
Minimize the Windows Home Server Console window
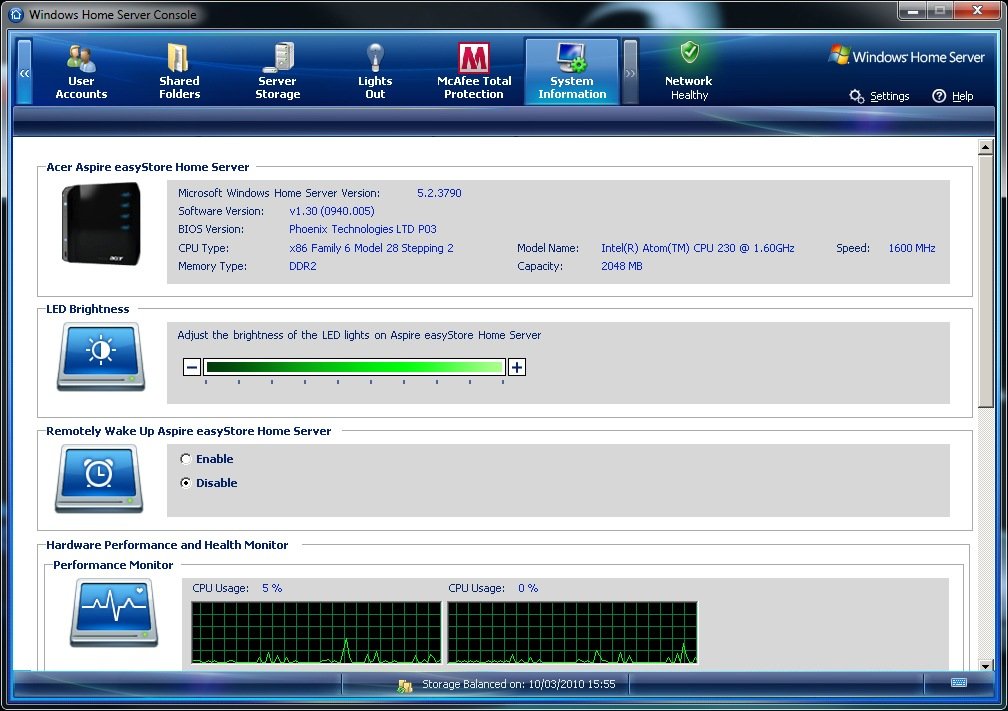912,11
